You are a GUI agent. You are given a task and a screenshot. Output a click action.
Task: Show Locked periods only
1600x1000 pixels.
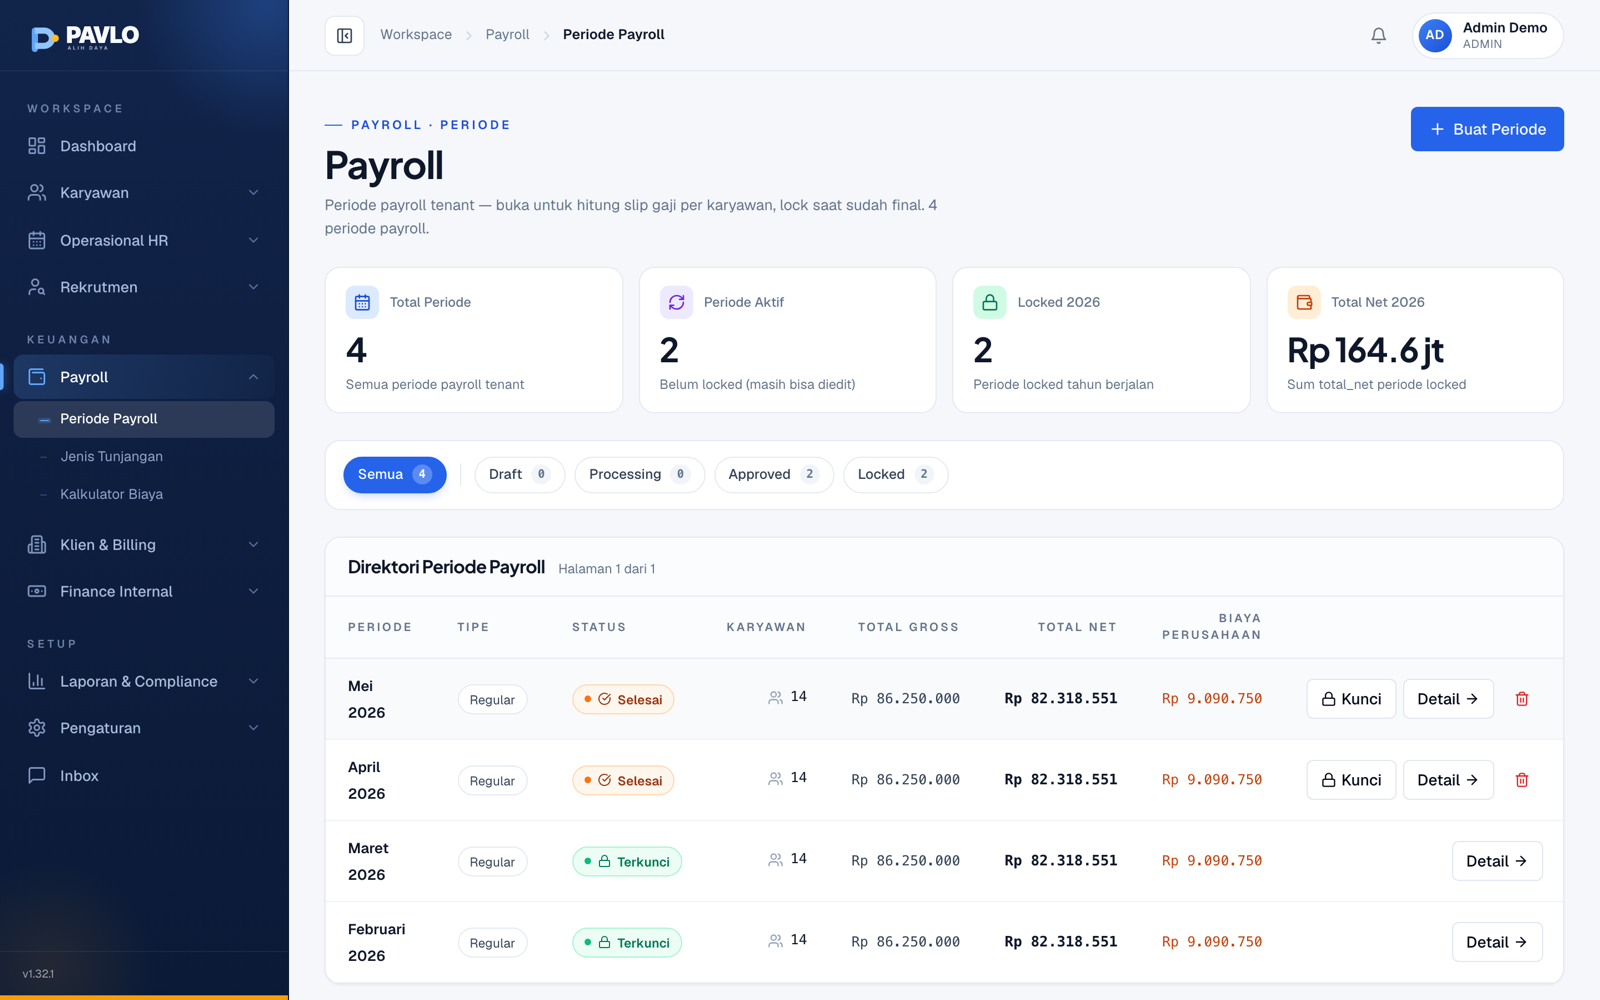896,475
